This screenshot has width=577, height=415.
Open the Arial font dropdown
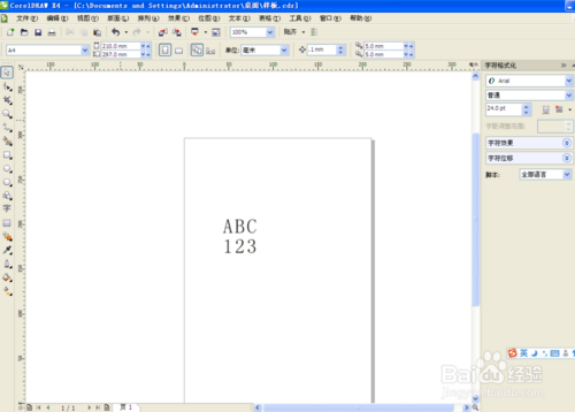click(569, 81)
